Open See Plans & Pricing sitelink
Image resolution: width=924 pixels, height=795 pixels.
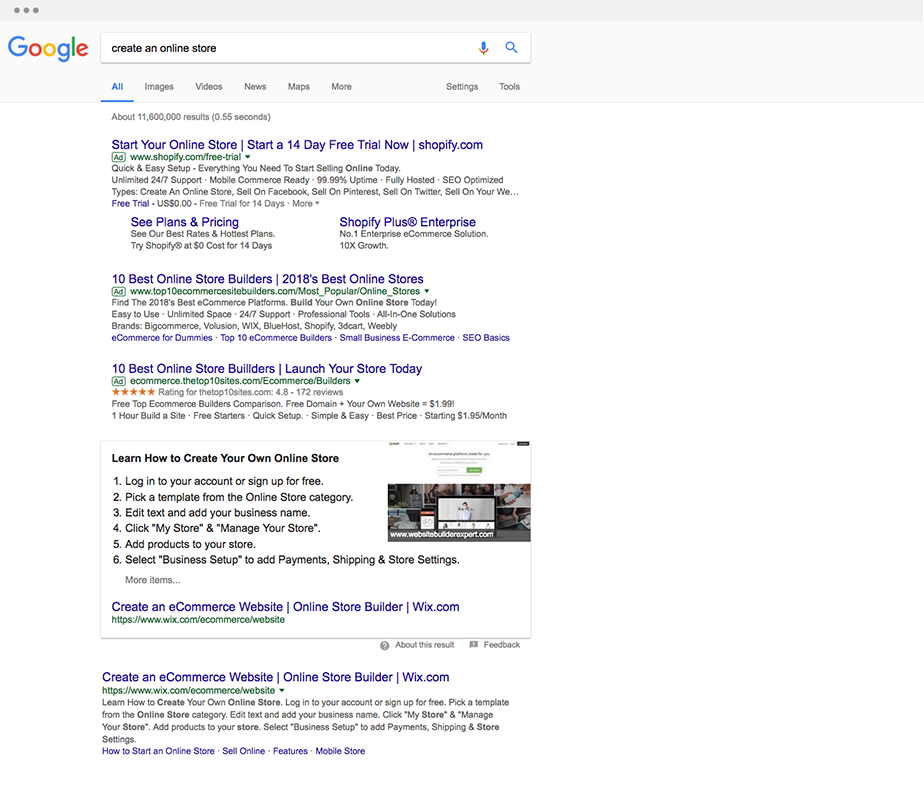(184, 222)
